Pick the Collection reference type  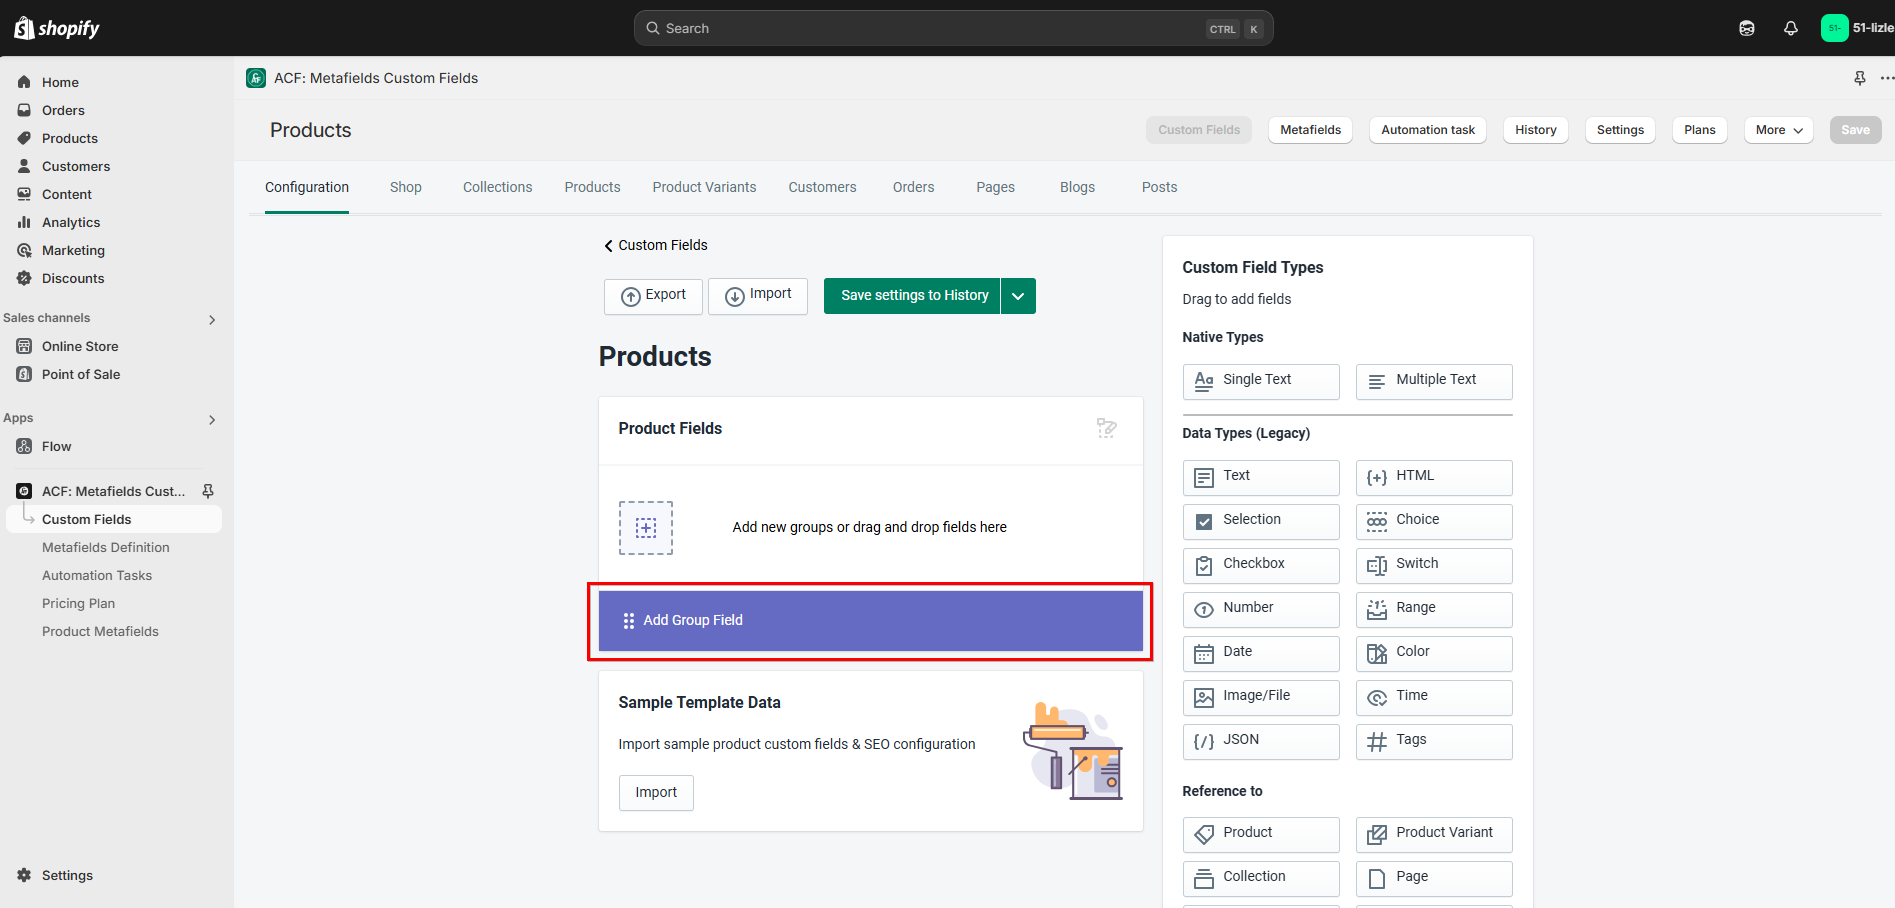pyautogui.click(x=1261, y=878)
